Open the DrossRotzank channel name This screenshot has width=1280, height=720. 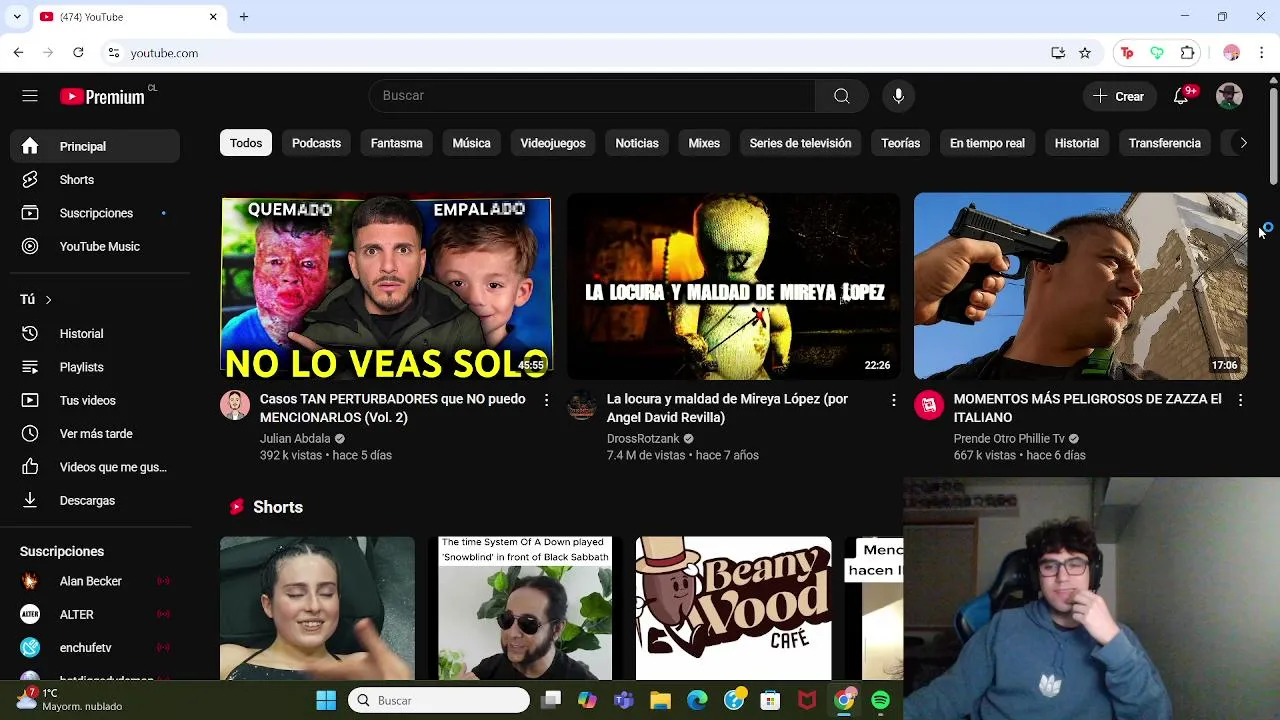point(643,439)
